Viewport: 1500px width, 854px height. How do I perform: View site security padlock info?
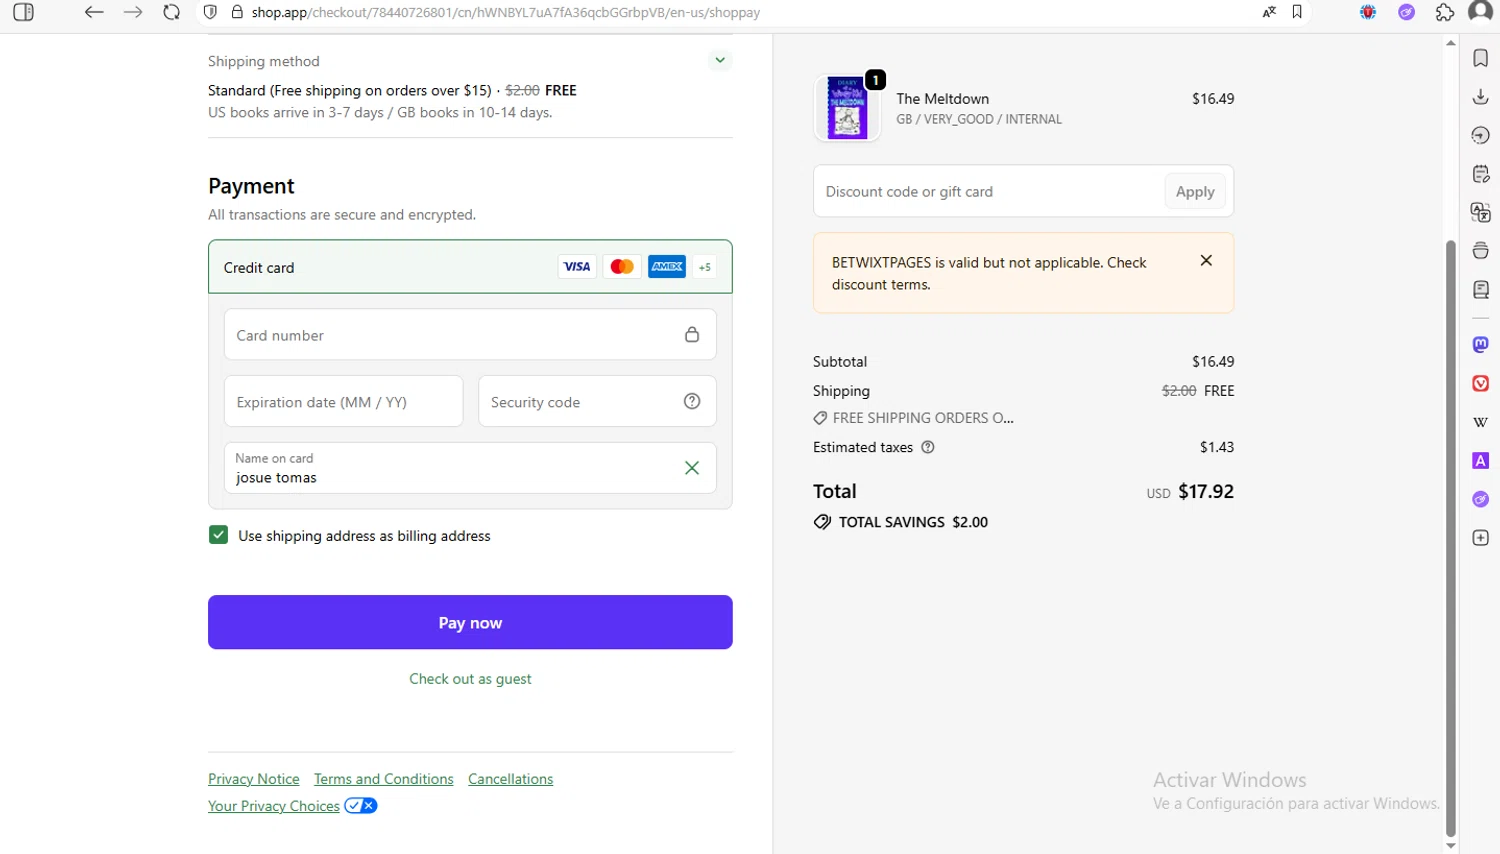coord(237,12)
